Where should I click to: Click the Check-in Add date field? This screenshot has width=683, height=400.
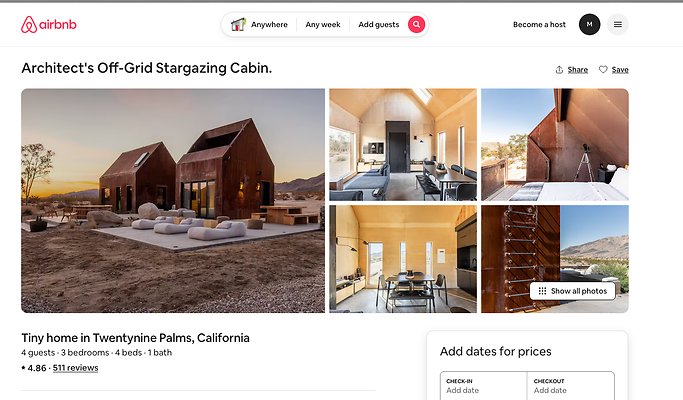[484, 386]
